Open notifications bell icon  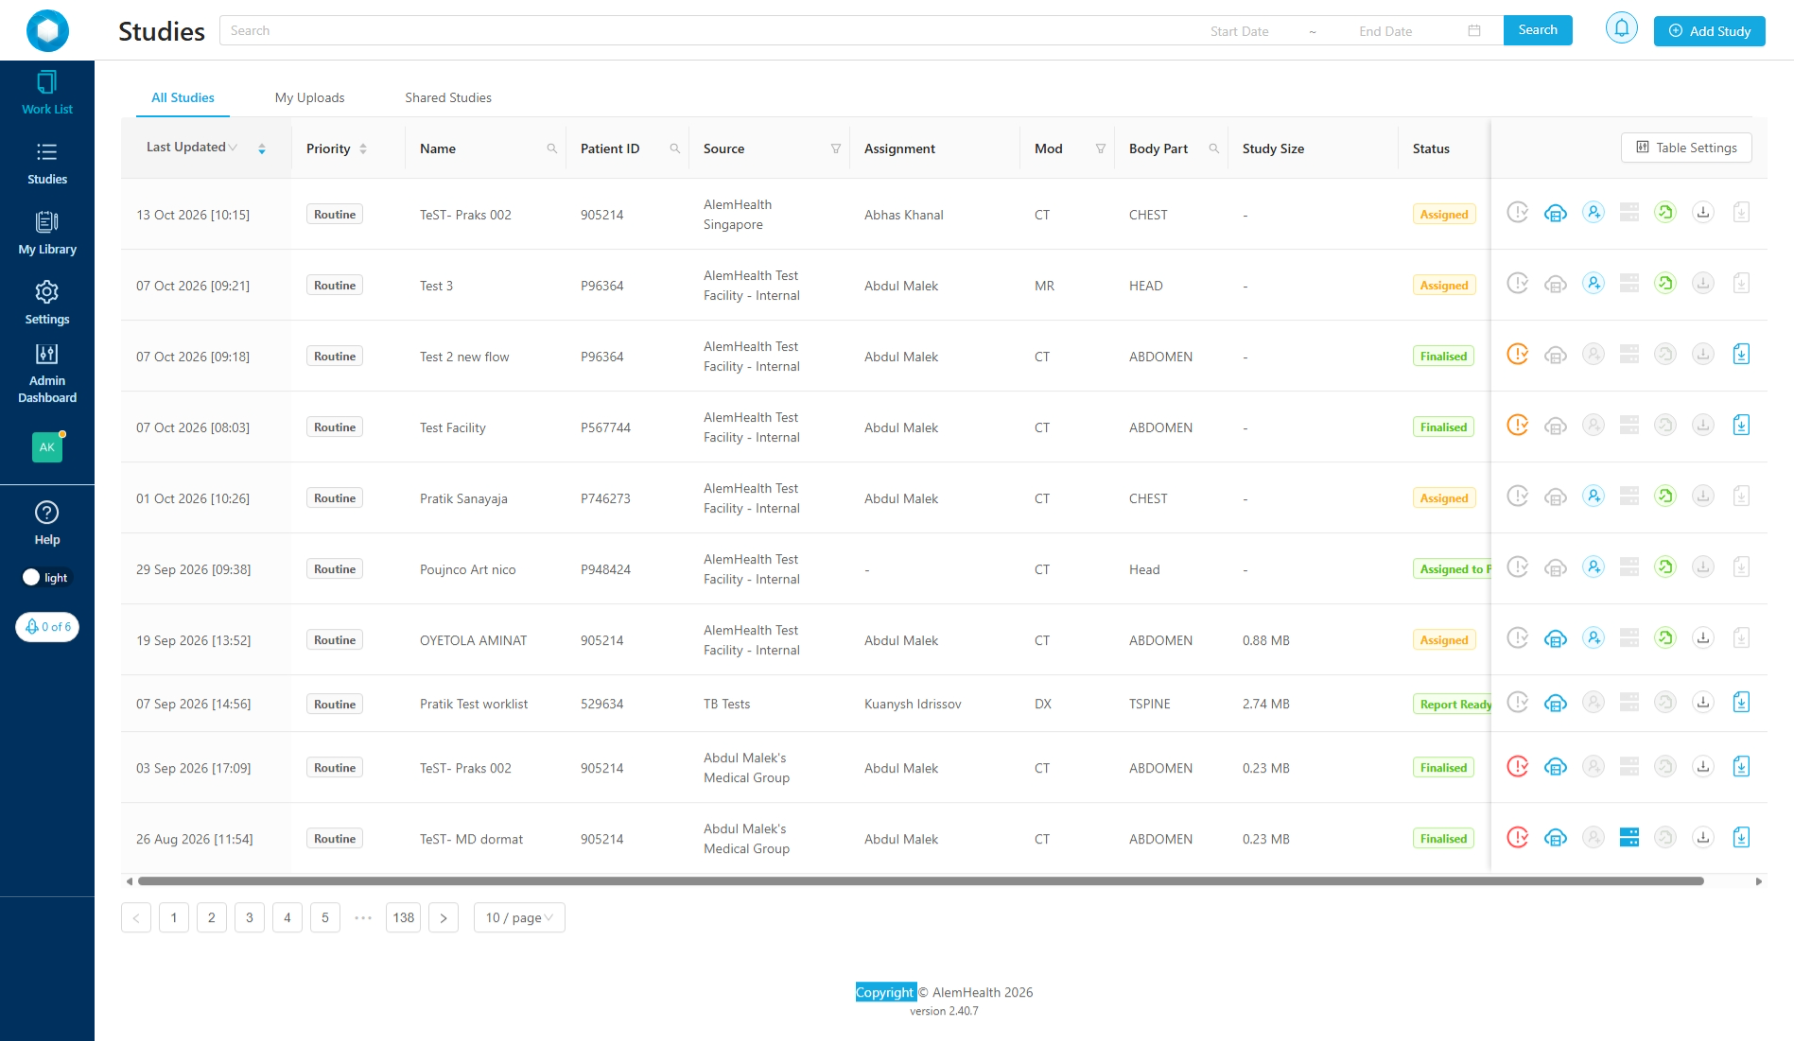pos(1621,29)
